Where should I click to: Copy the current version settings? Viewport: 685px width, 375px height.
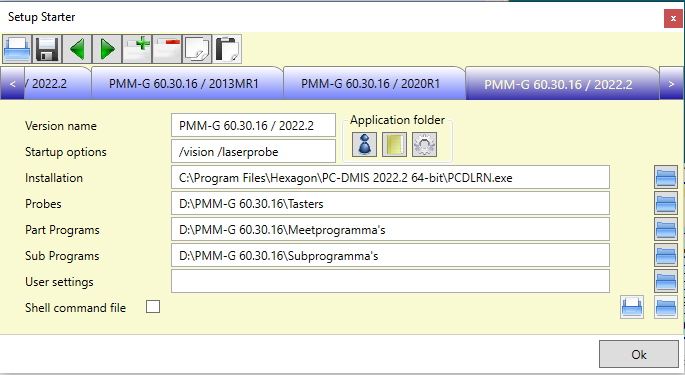(197, 49)
